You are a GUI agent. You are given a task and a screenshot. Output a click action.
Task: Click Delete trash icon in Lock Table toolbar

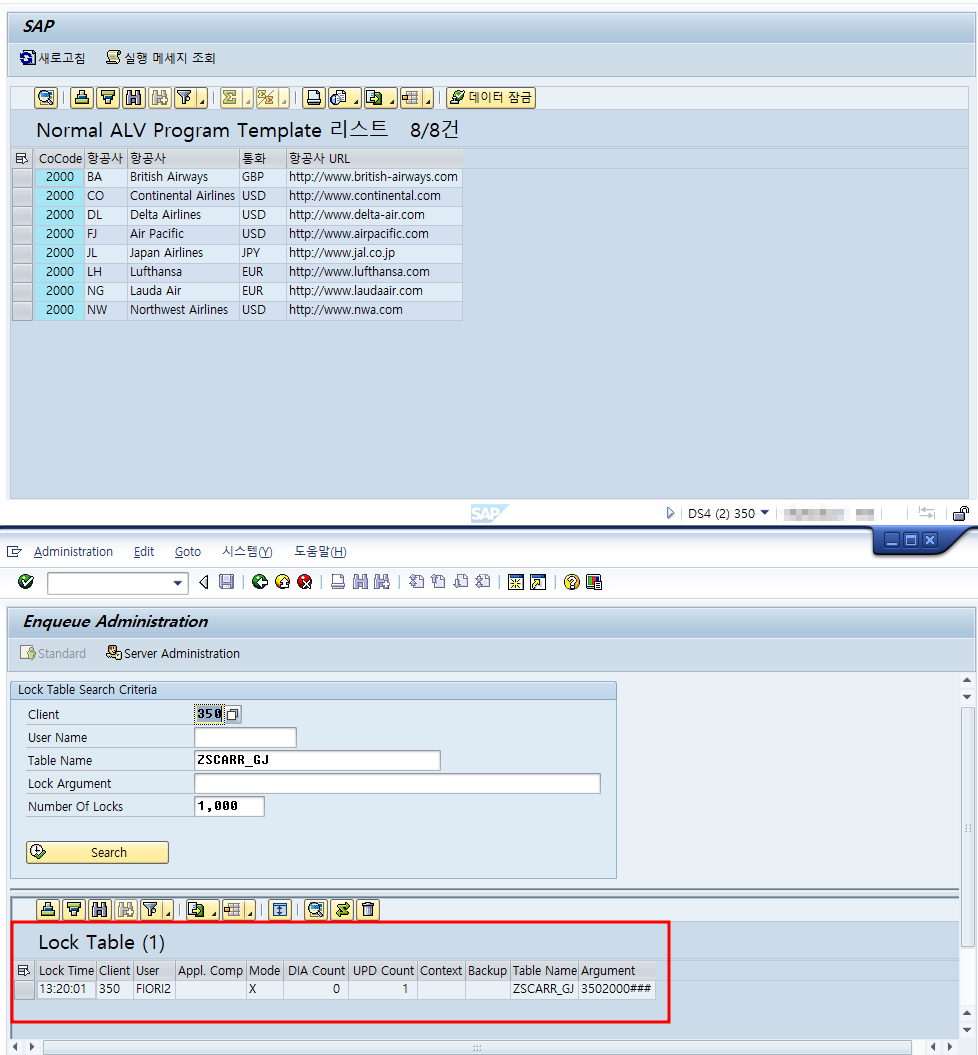tap(368, 910)
